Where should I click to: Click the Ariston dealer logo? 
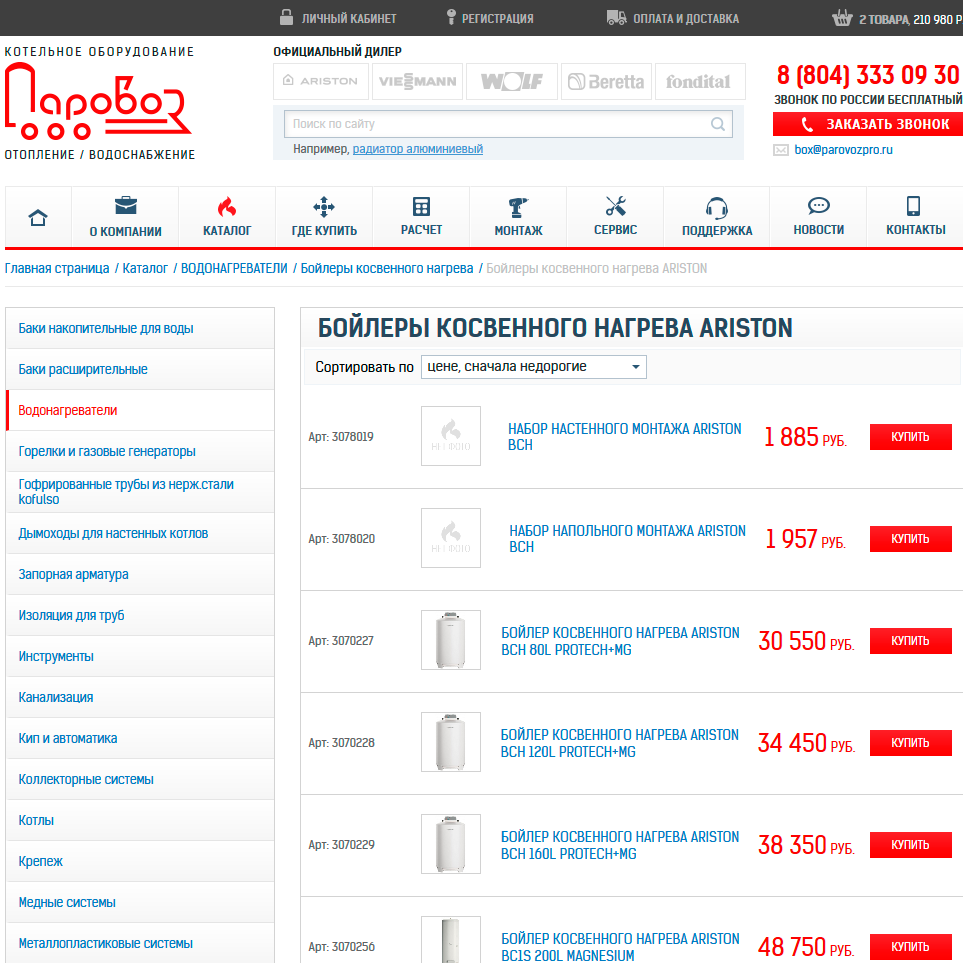321,81
